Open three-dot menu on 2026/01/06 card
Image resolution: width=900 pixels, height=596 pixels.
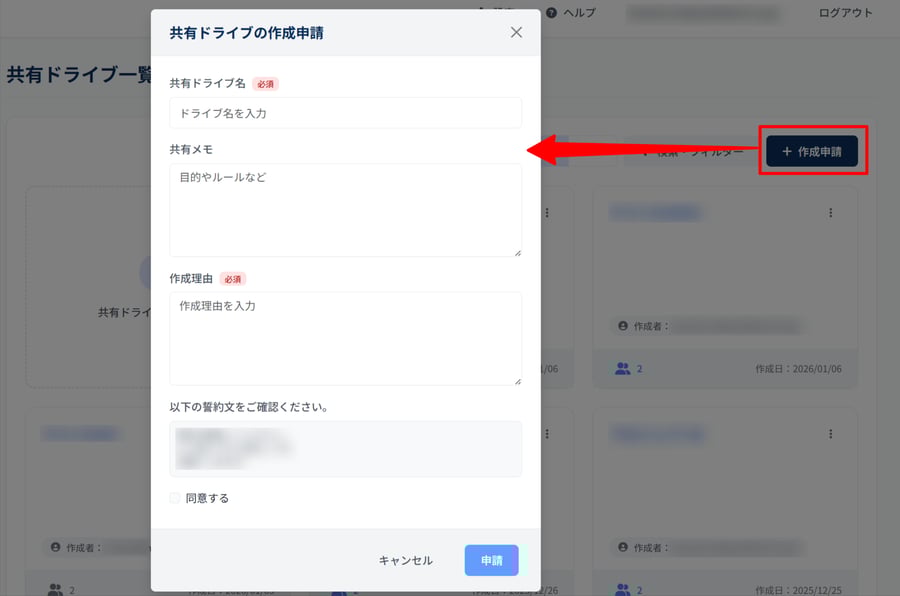pyautogui.click(x=830, y=213)
